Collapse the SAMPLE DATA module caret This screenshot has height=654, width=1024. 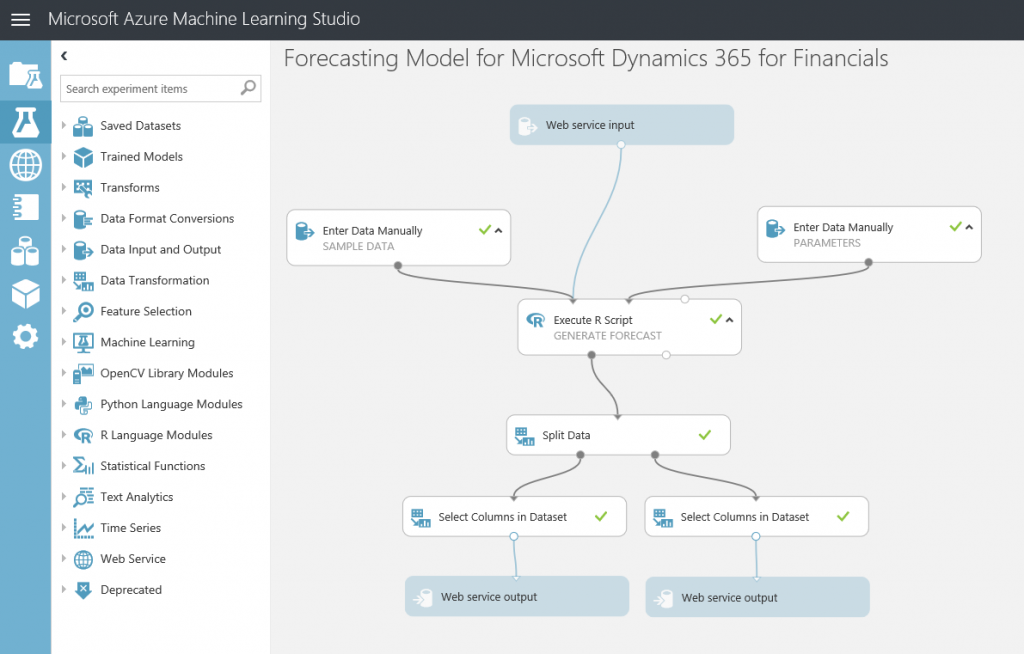pos(499,230)
